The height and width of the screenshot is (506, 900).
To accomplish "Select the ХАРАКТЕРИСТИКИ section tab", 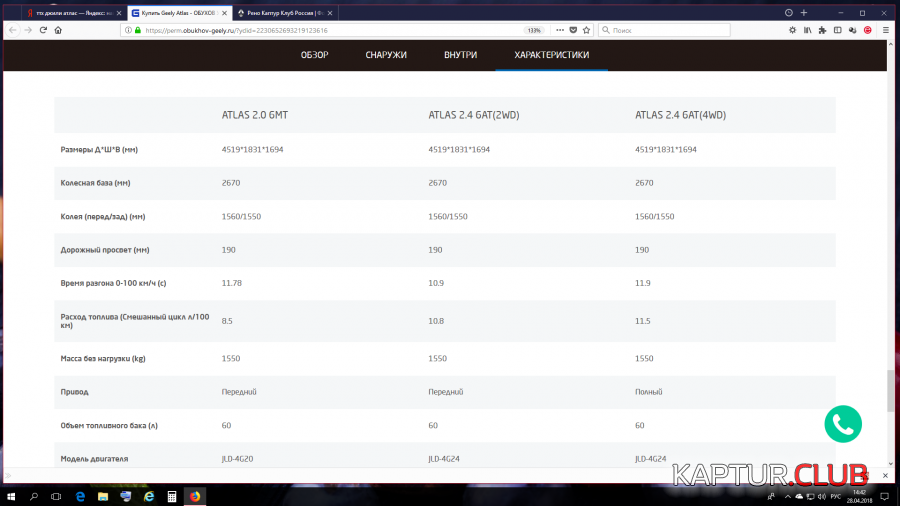I will [x=551, y=55].
